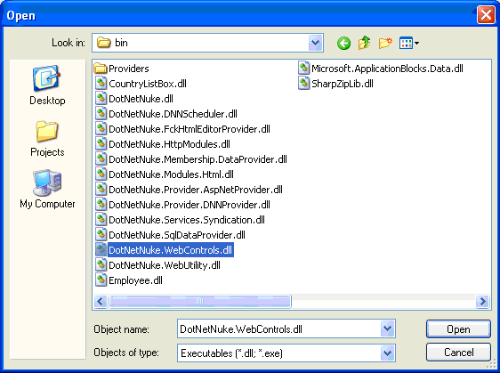
Task: Select the Providers folder icon
Action: pos(101,68)
